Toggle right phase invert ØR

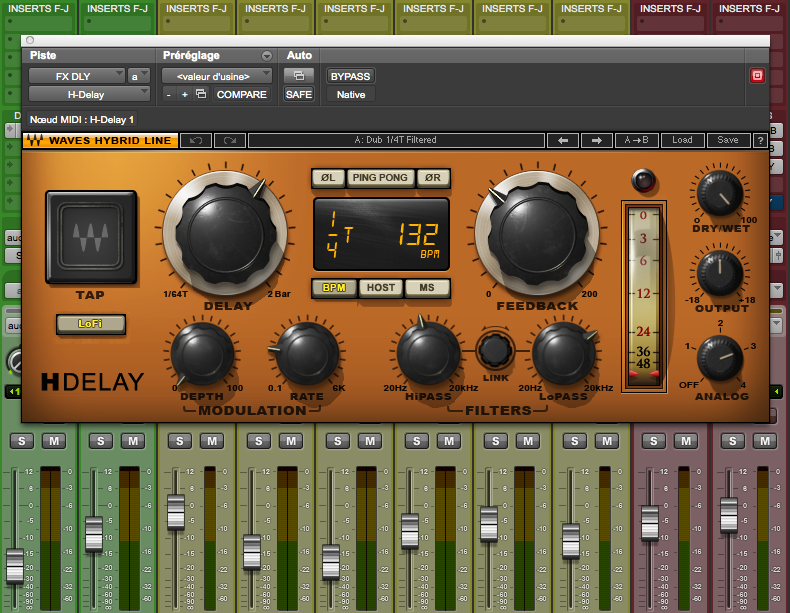[433, 178]
